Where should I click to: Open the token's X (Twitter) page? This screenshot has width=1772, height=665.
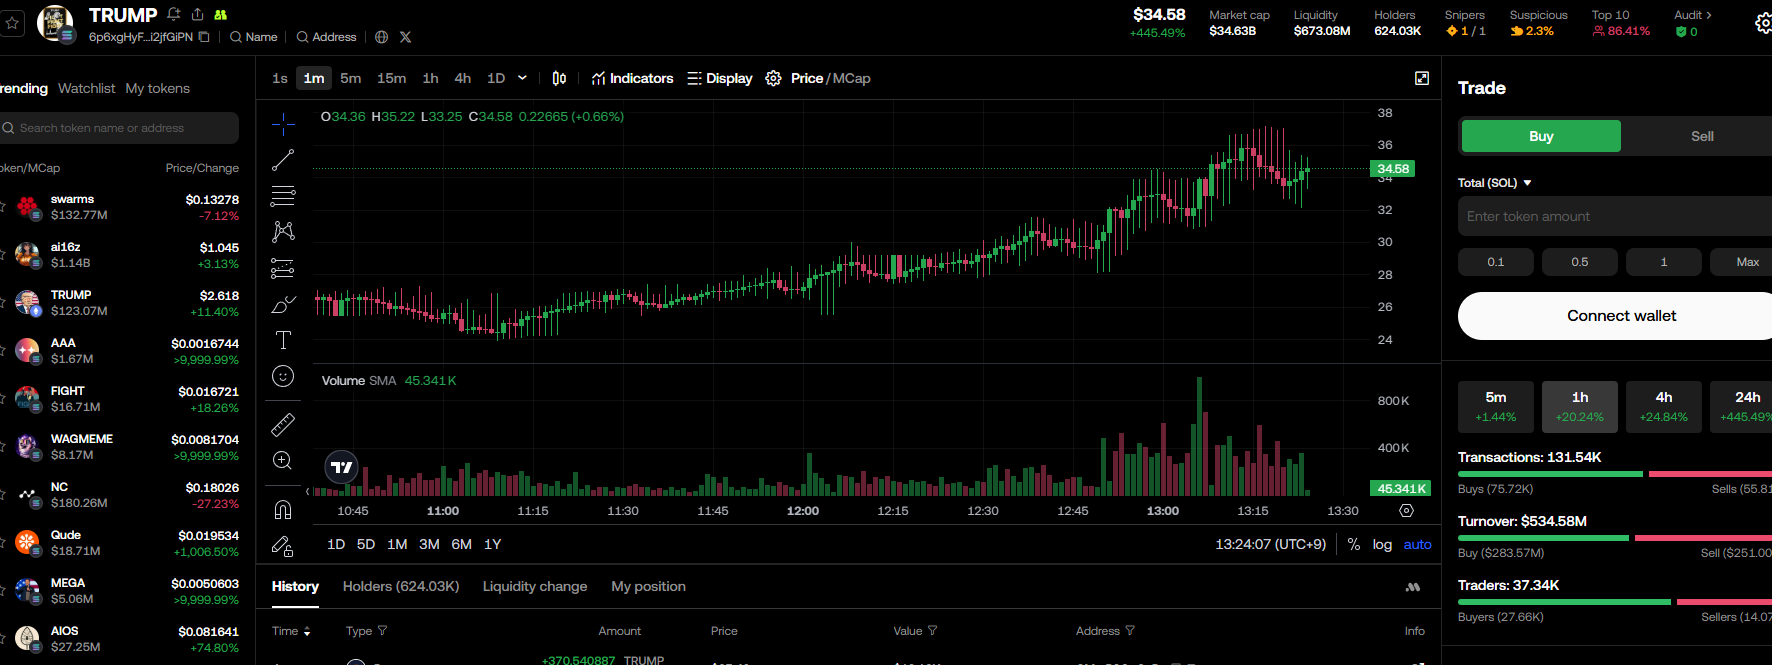pyautogui.click(x=405, y=37)
